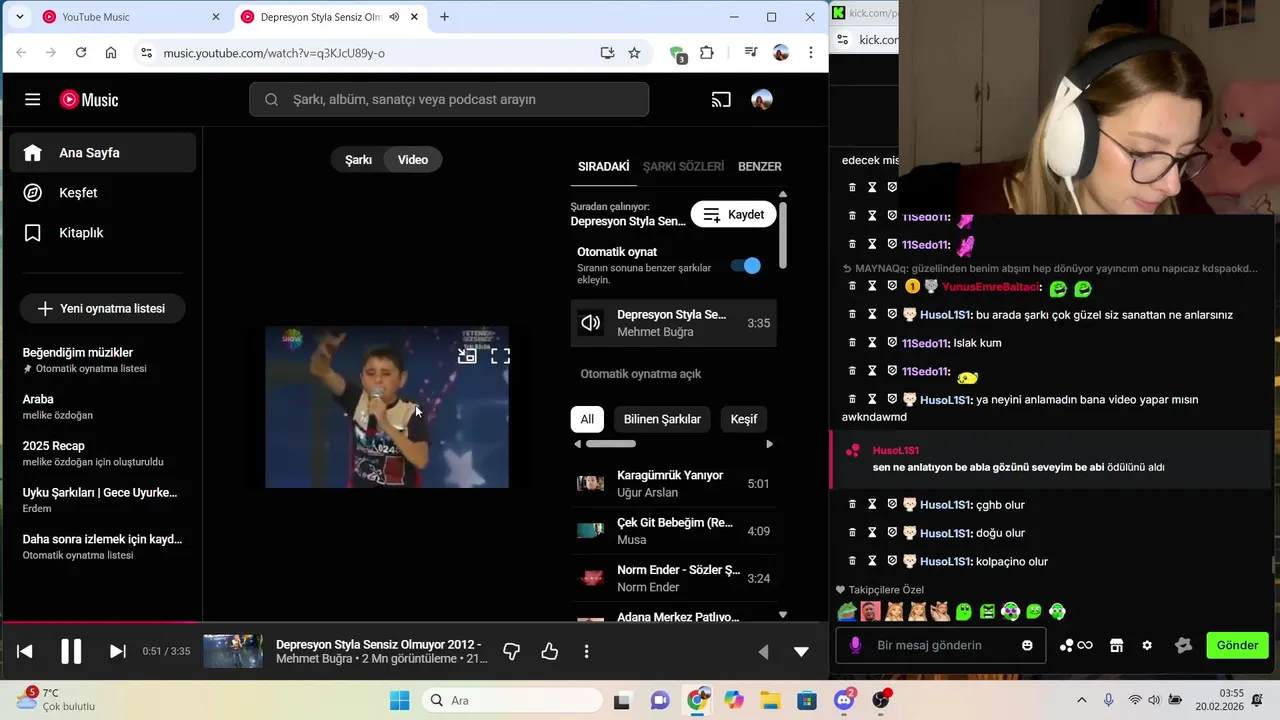
Task: Open channel points icon in Kick chat
Action: [1076, 645]
